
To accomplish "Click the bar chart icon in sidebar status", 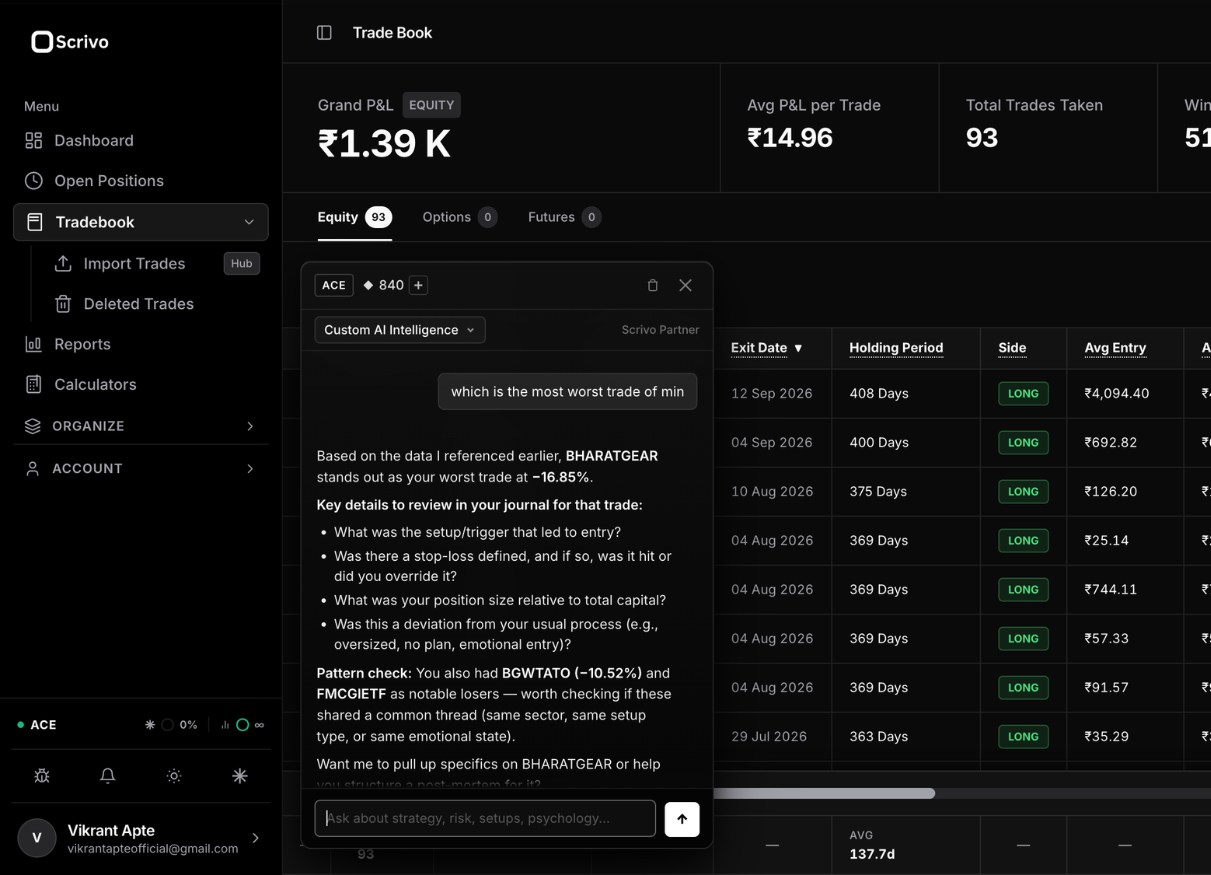I will tap(226, 725).
